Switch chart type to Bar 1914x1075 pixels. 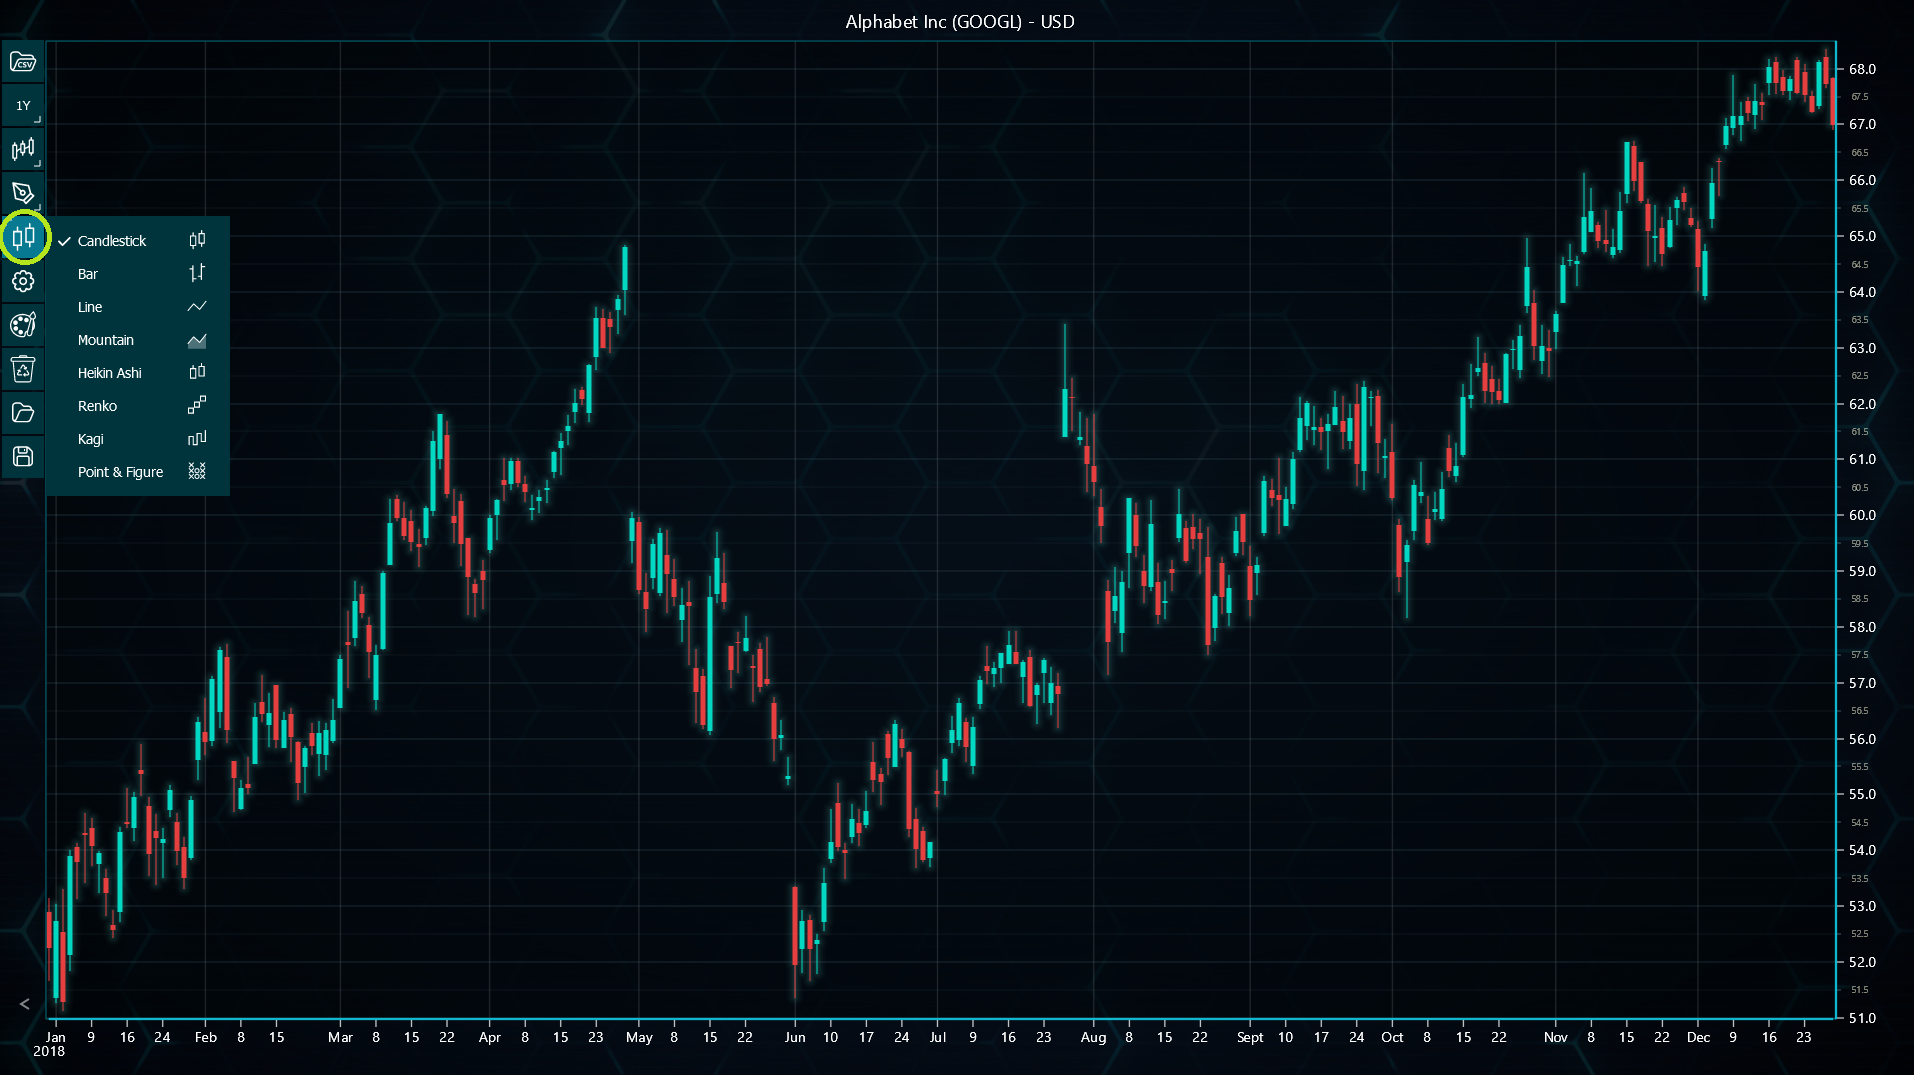pyautogui.click(x=138, y=274)
